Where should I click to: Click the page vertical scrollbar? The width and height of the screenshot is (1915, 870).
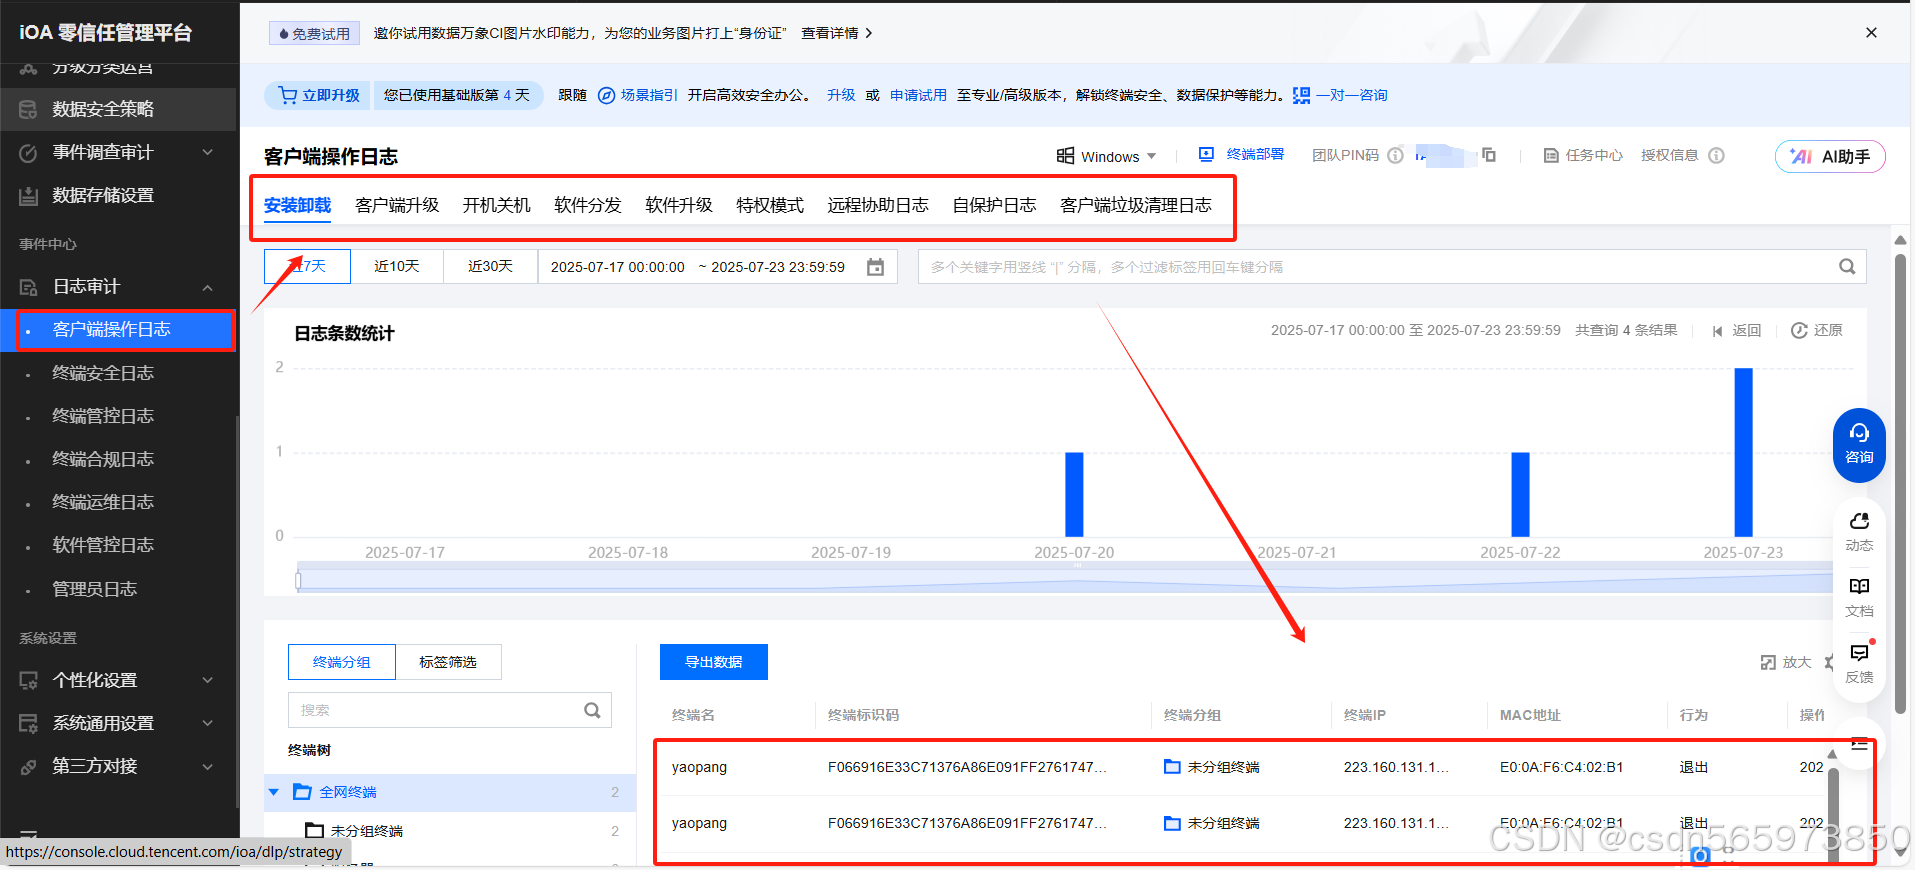tap(1900, 482)
